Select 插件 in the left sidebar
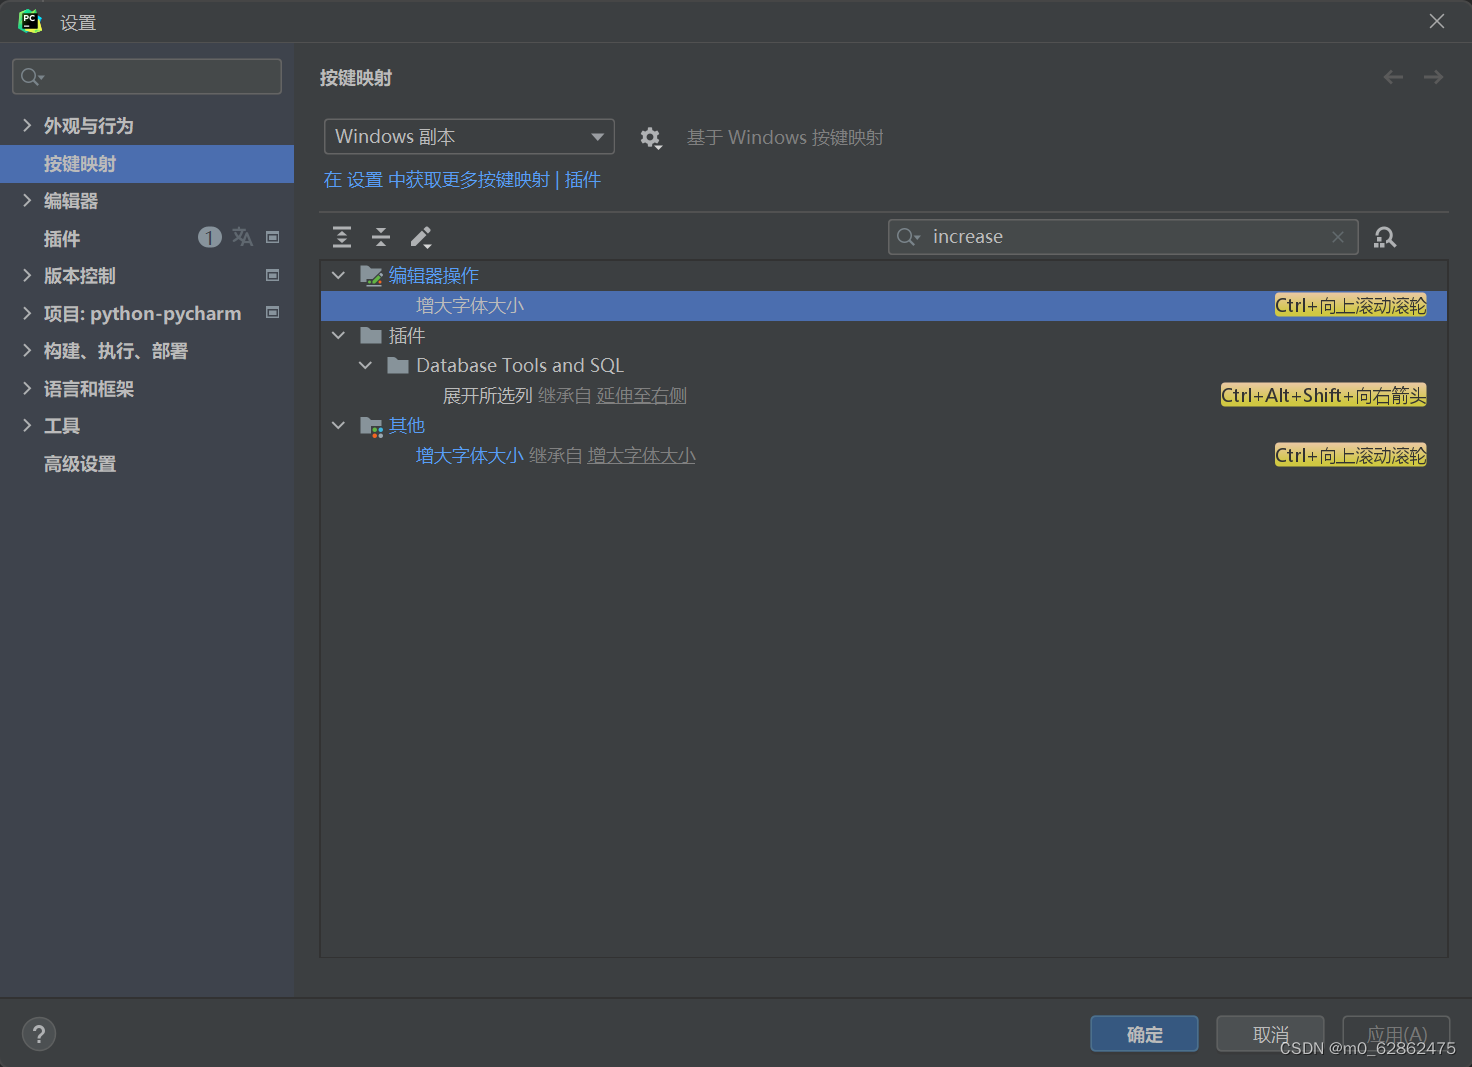 coord(62,238)
